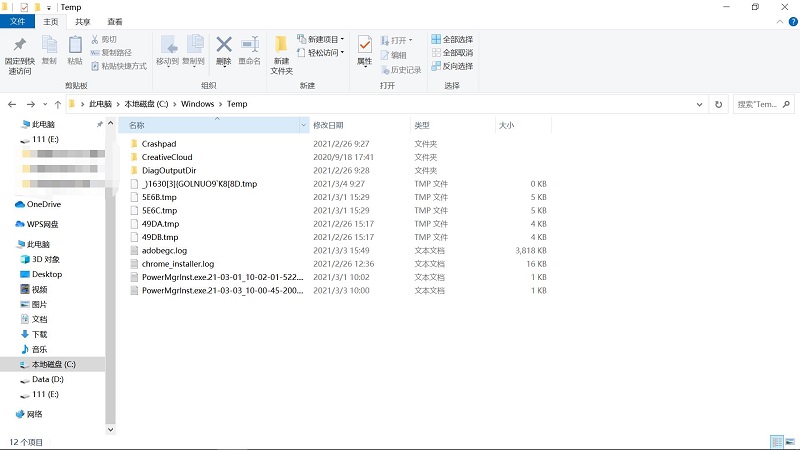
Task: Open the 文件 menu
Action: point(17,21)
